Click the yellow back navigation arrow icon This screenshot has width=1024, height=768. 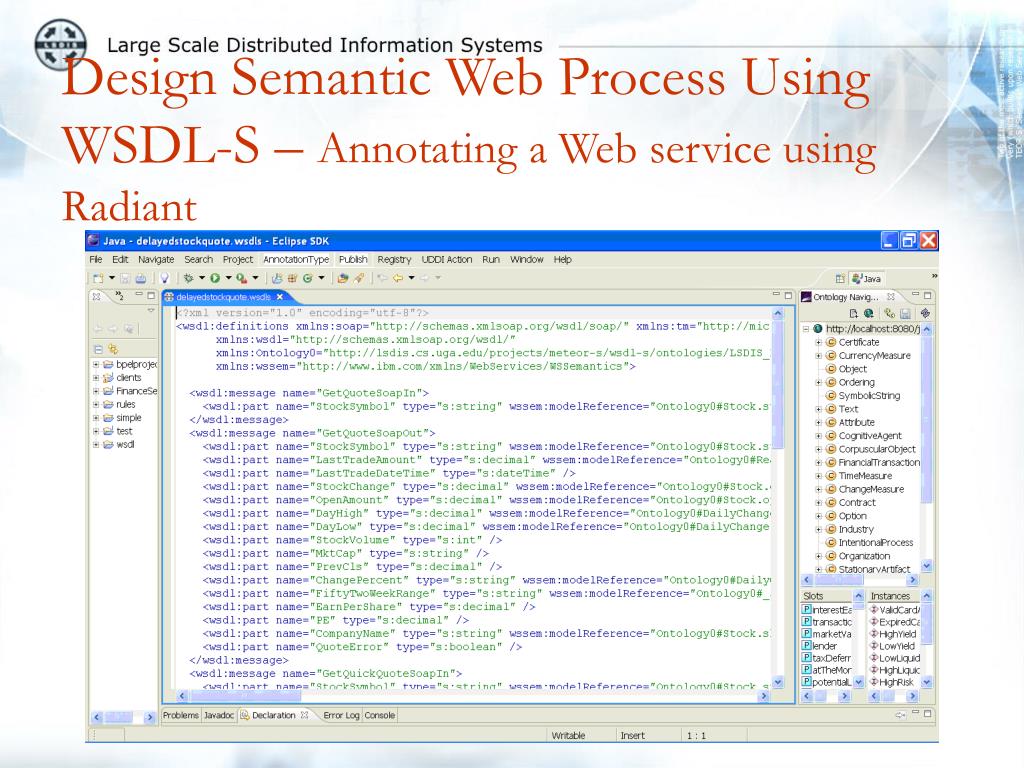point(397,278)
